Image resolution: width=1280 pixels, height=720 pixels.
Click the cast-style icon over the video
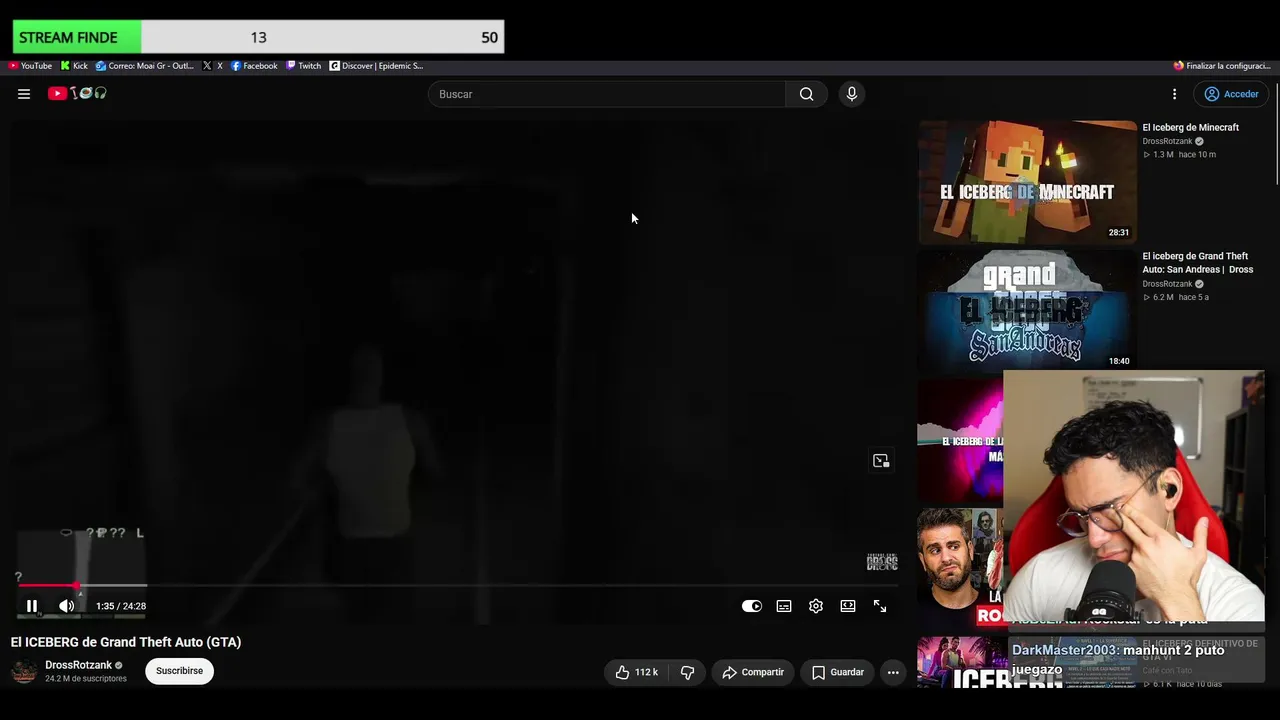click(x=881, y=461)
